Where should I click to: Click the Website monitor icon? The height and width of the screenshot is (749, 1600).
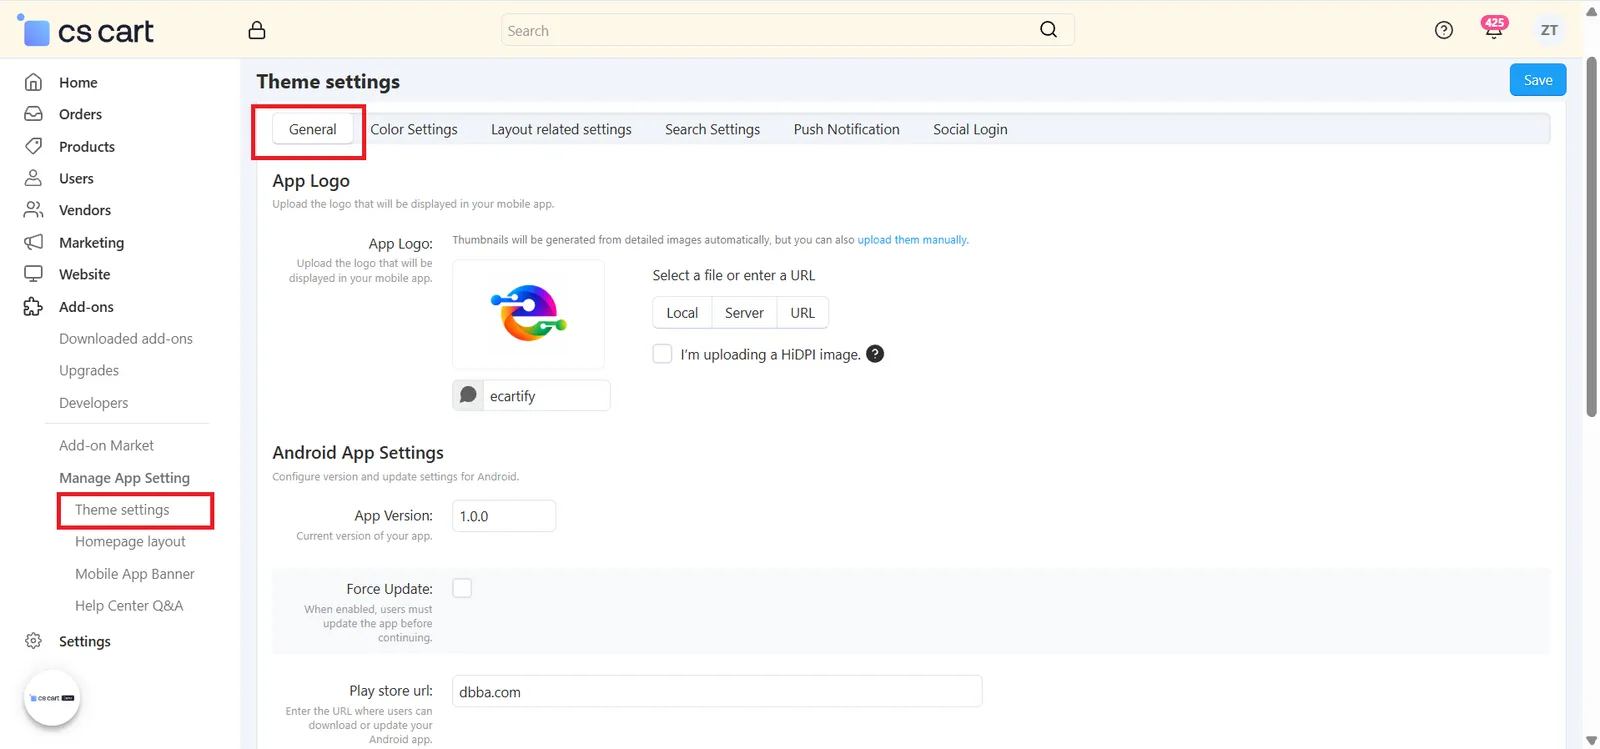click(x=33, y=274)
